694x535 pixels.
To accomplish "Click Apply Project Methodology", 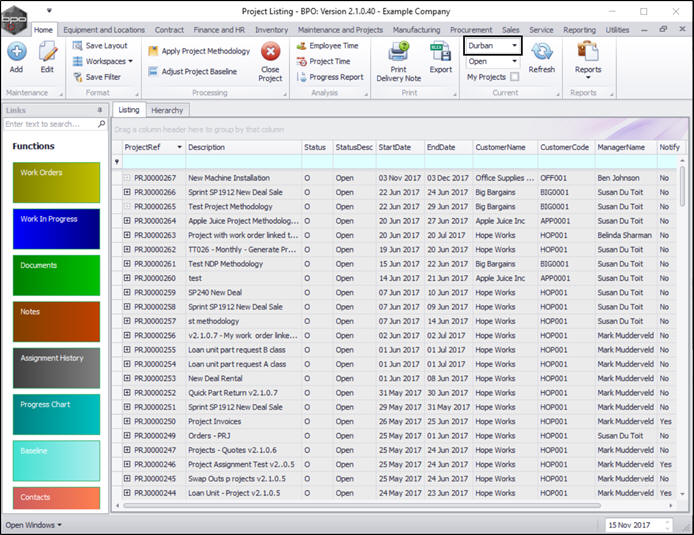I will [198, 50].
